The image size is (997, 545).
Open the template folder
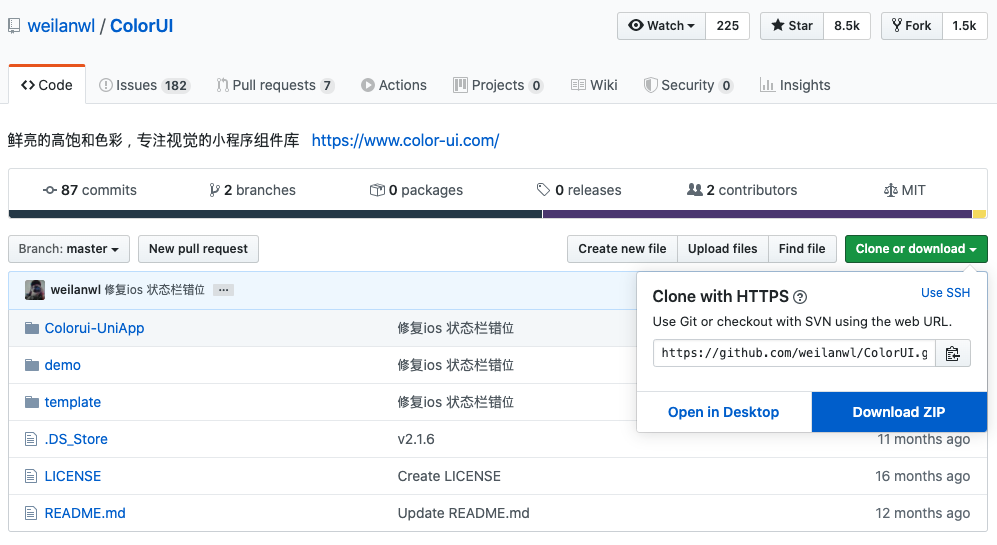(x=72, y=402)
